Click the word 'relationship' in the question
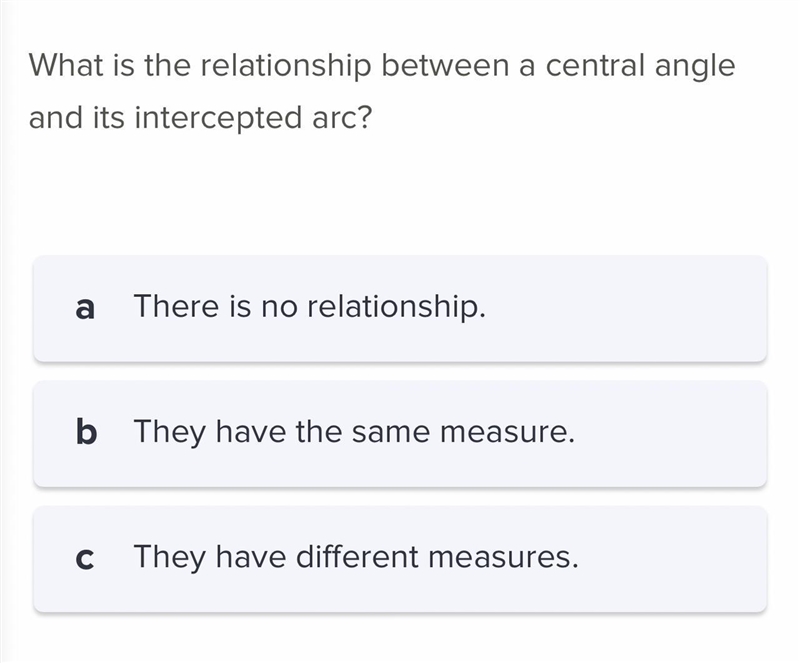This screenshot has height=663, width=800. (286, 66)
